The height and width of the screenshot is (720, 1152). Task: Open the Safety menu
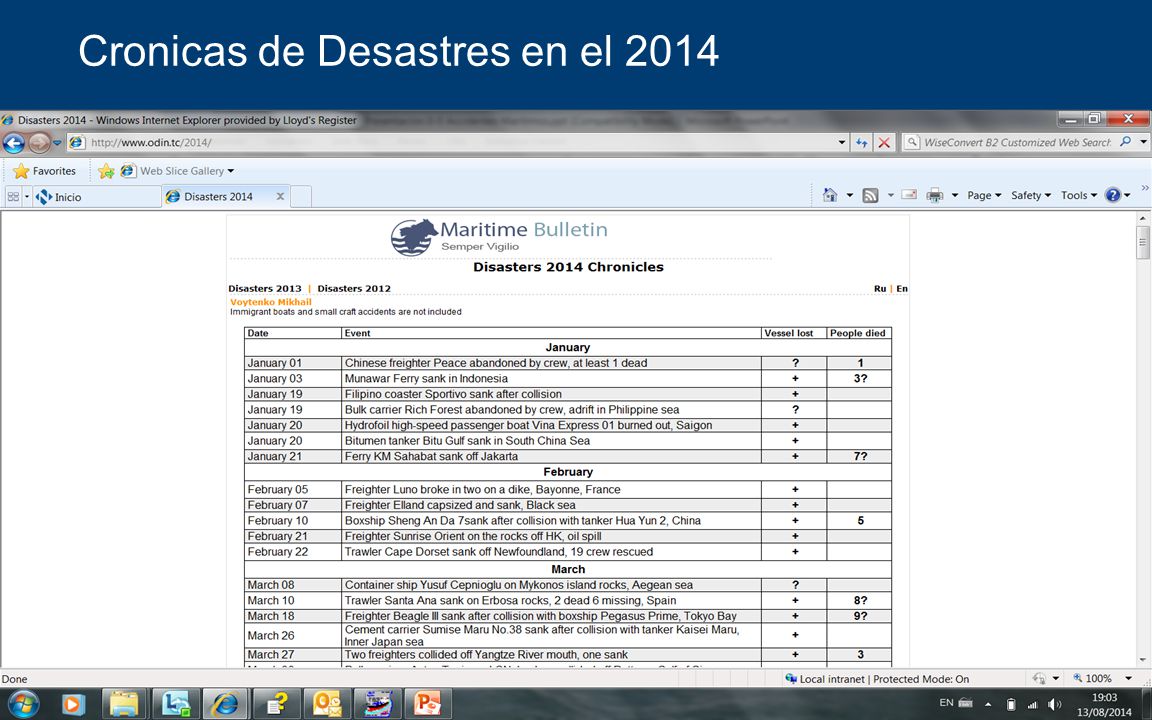[x=1031, y=195]
